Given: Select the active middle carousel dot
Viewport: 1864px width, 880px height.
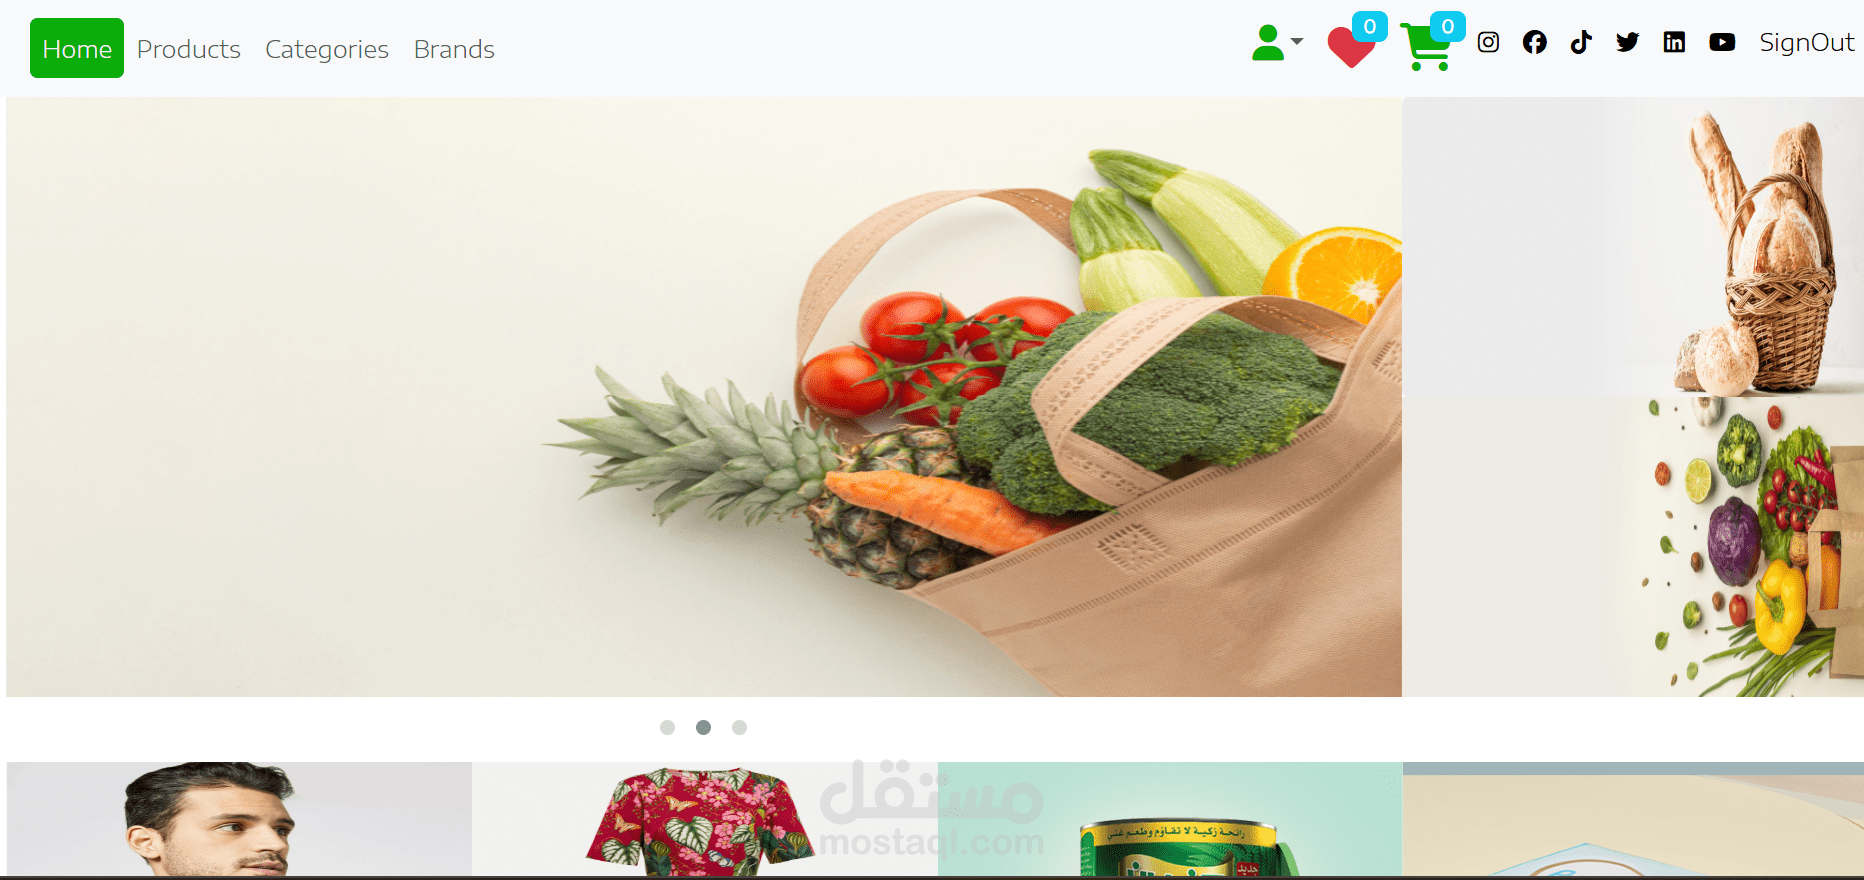Looking at the screenshot, I should click(703, 727).
